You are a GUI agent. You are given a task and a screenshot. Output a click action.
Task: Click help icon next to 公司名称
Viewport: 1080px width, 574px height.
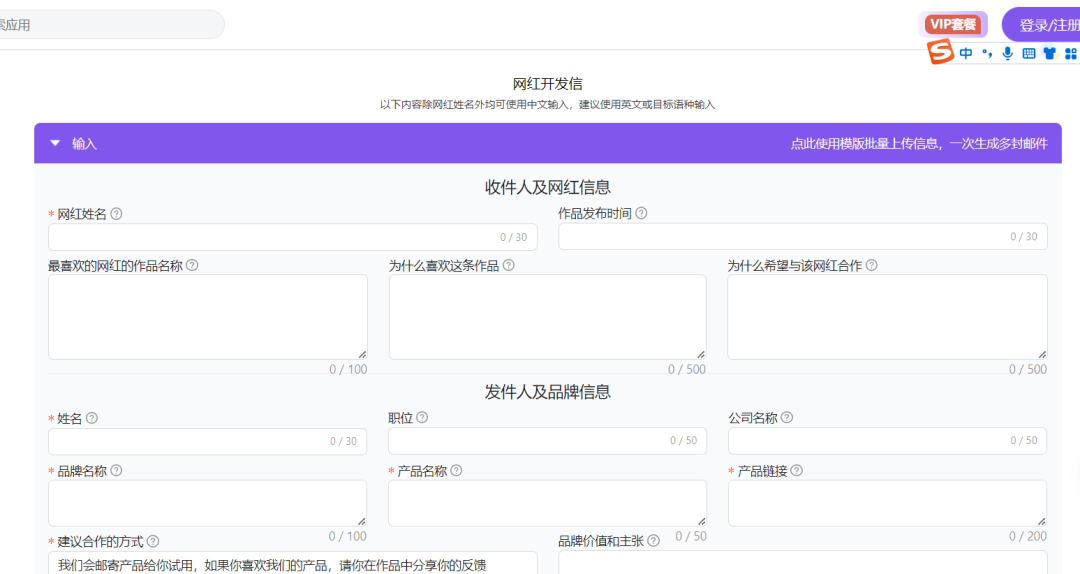click(787, 418)
